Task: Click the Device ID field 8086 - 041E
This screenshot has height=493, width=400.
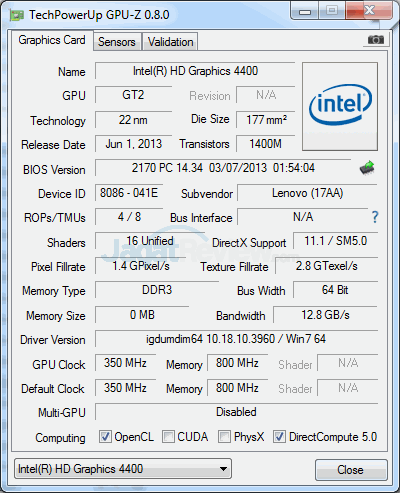Action: pyautogui.click(x=129, y=193)
